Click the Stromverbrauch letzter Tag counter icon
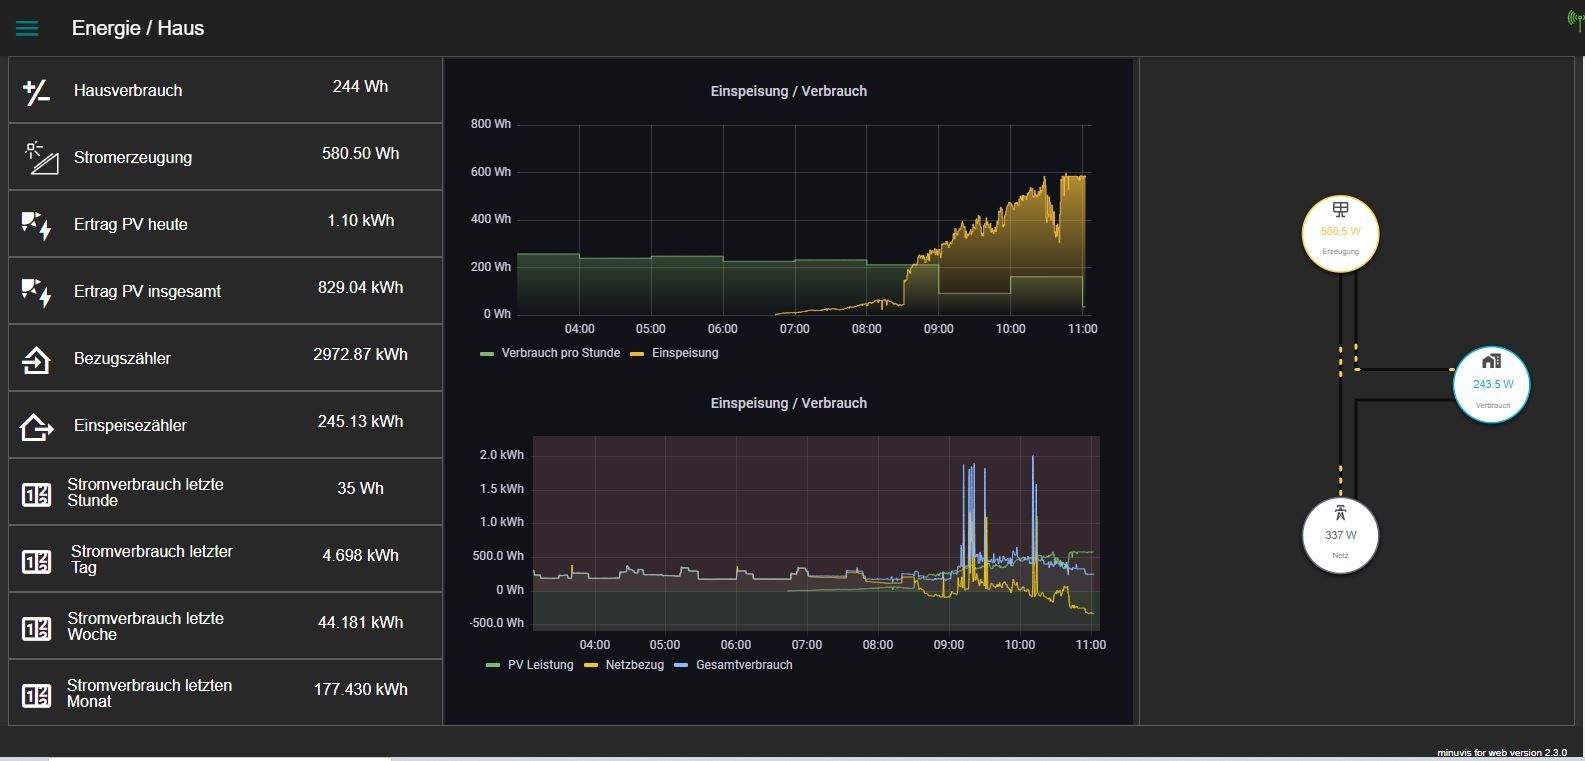 [36, 561]
